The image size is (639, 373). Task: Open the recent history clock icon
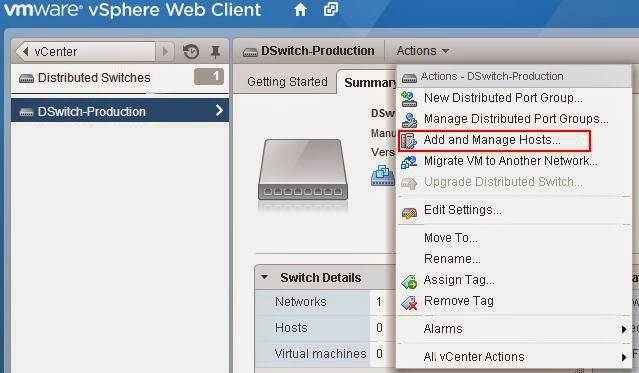[x=191, y=52]
